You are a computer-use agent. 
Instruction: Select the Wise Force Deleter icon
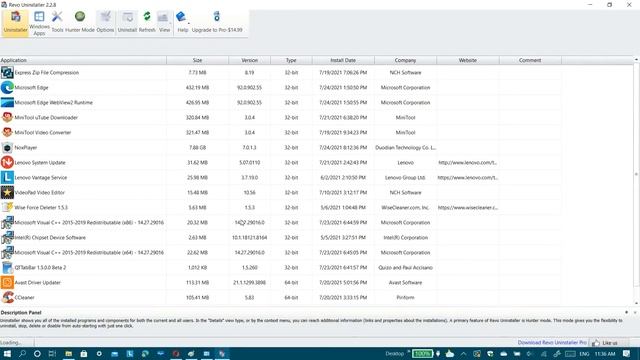[x=7, y=207]
